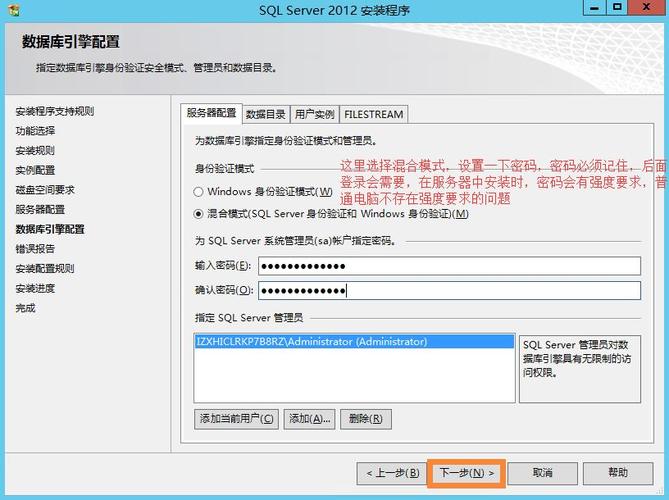The image size is (669, 500).
Task: Select Mixed Mode authentication radio button
Action: click(x=198, y=214)
